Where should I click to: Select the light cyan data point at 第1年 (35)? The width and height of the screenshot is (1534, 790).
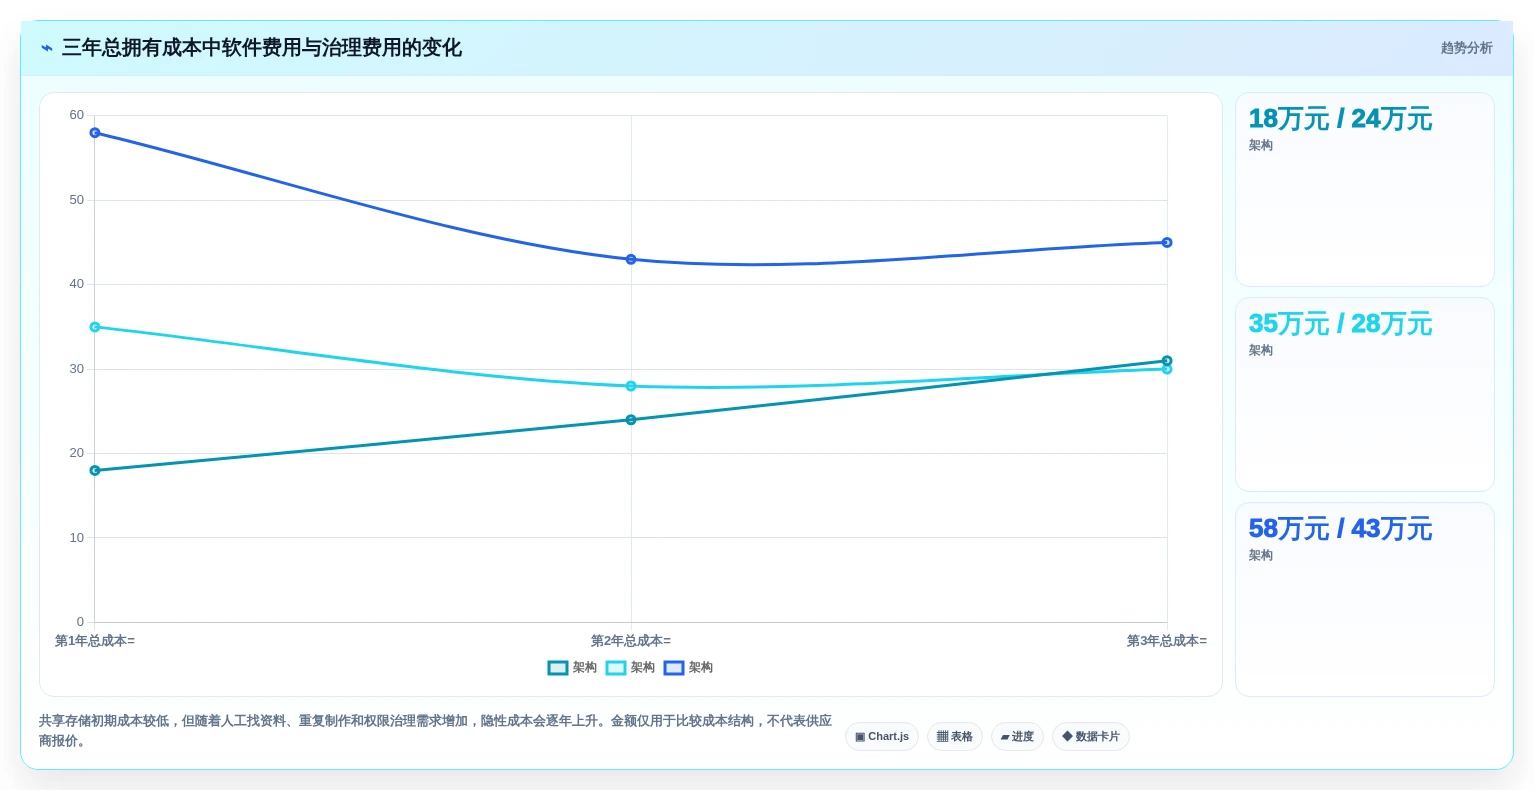click(95, 327)
